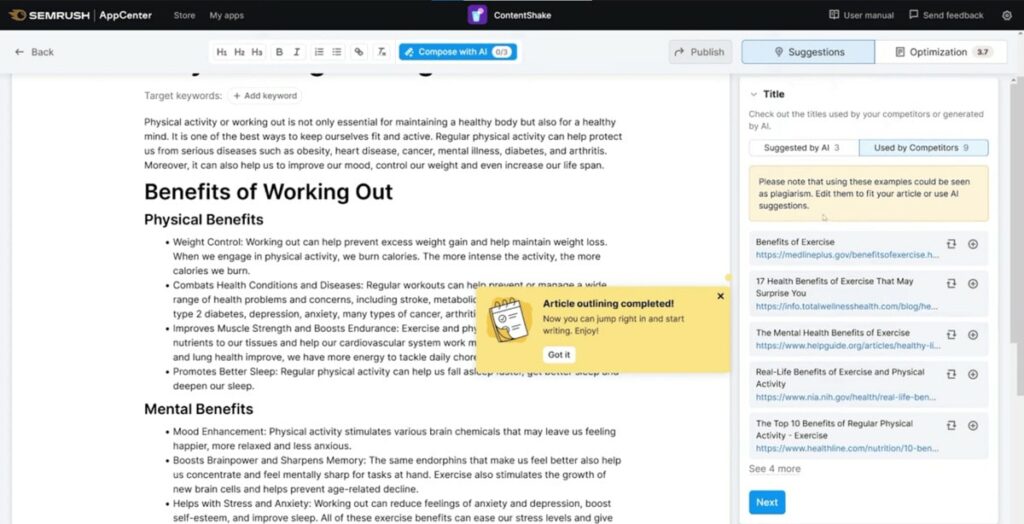Open the healthline.com link
Viewport: 1024px width, 524px height.
coord(847,448)
